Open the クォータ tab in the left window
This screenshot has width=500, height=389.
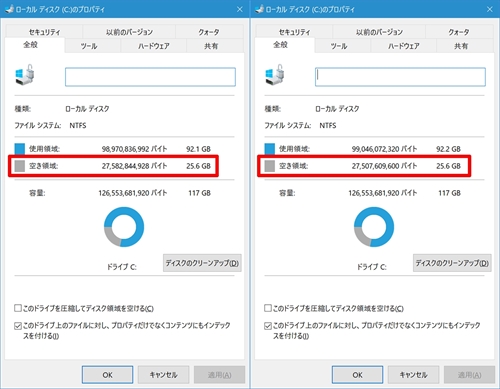[209, 32]
